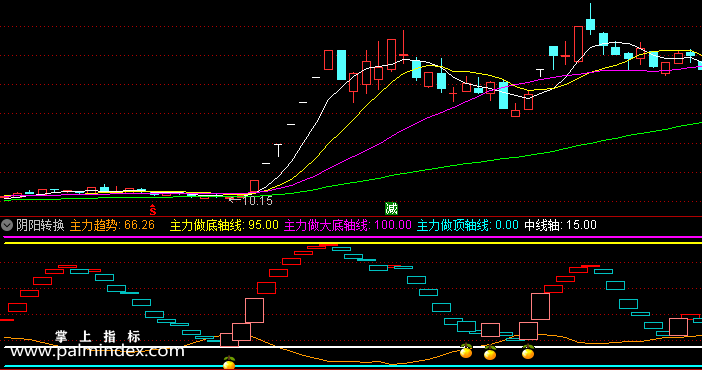Select the 阴阳转换 indicator name
The height and width of the screenshot is (370, 702).
pos(40,225)
